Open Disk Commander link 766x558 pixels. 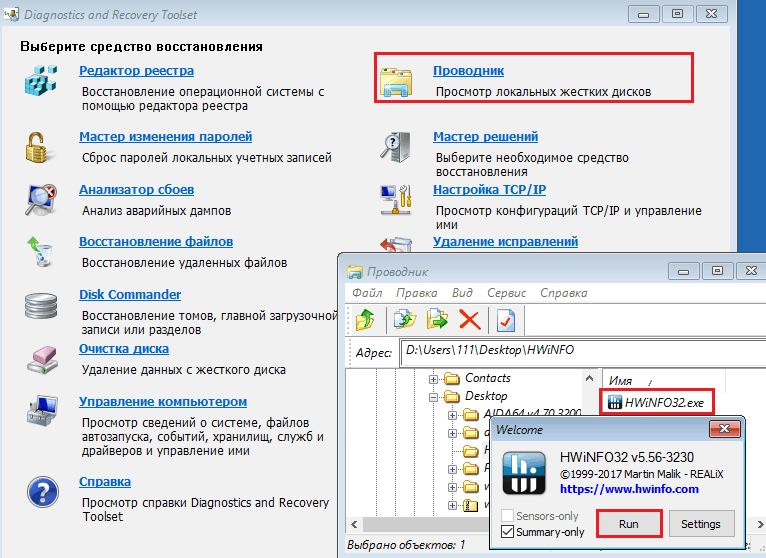tap(130, 295)
